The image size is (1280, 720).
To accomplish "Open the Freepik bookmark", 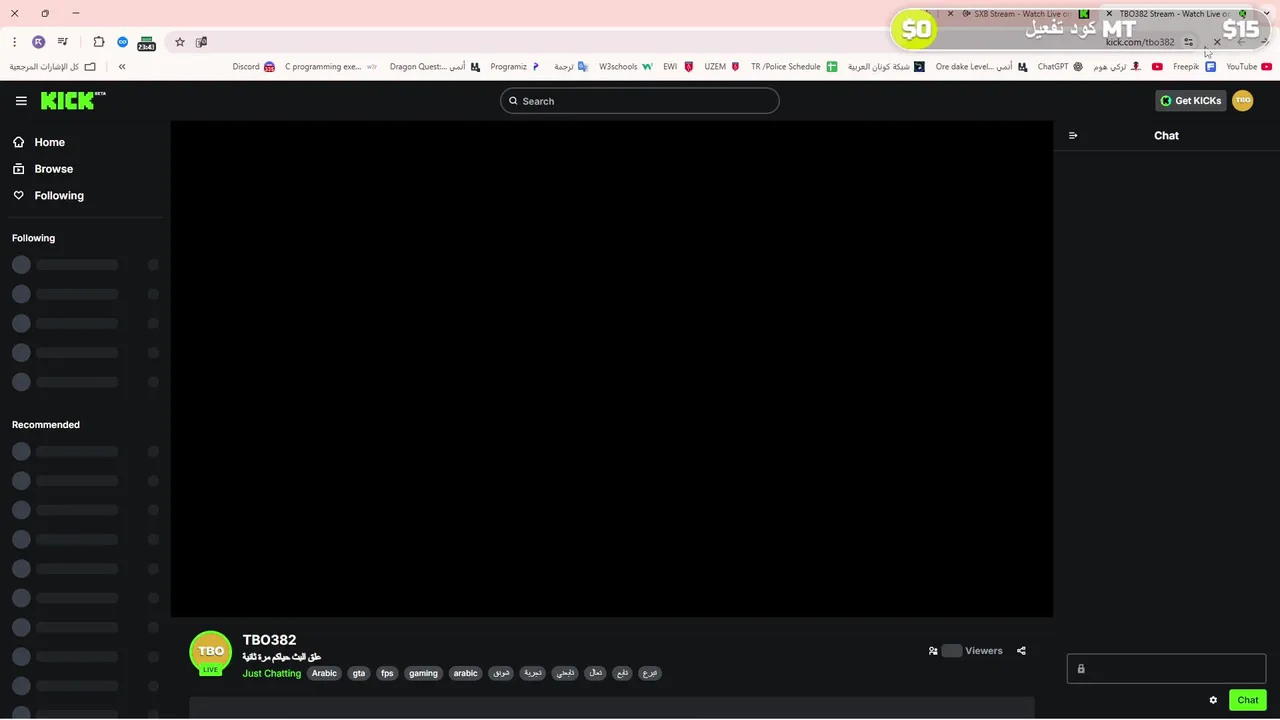I will tap(1194, 67).
